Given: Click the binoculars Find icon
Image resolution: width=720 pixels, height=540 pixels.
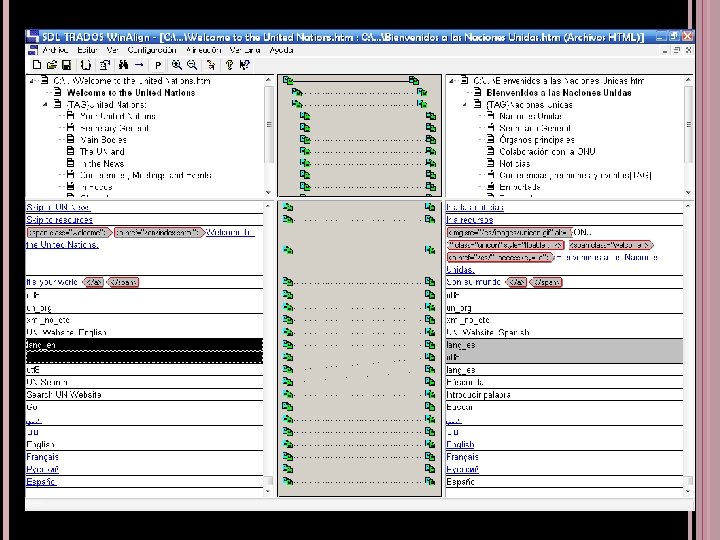Looking at the screenshot, I should pos(123,65).
